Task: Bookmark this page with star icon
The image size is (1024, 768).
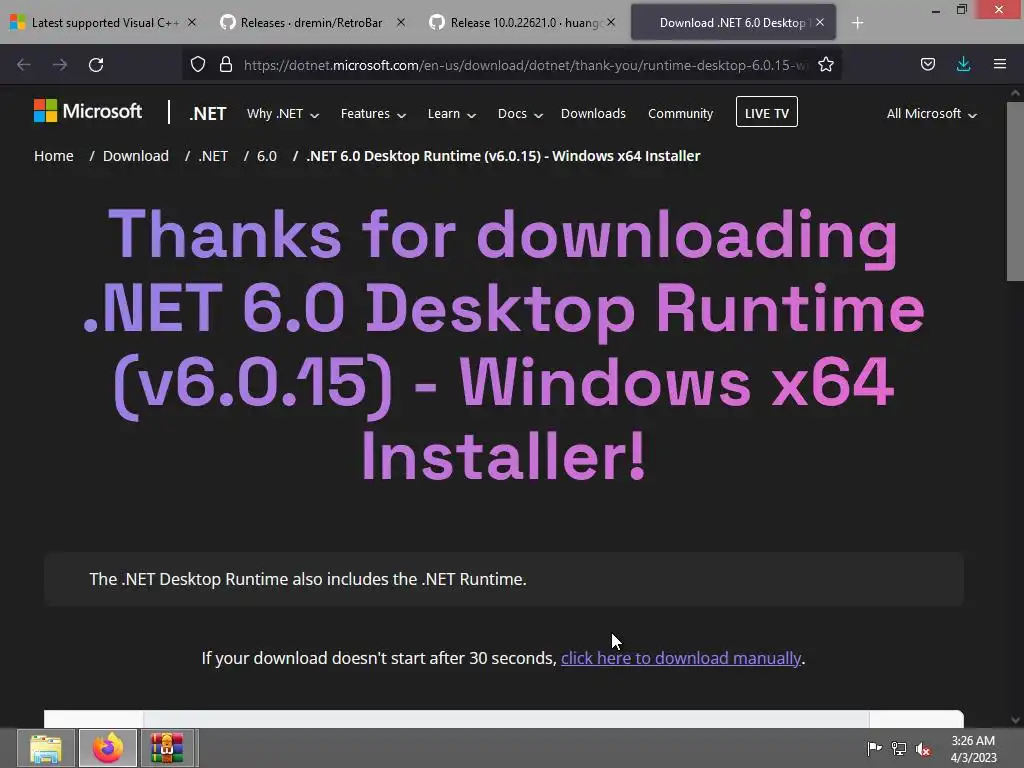Action: coord(826,65)
